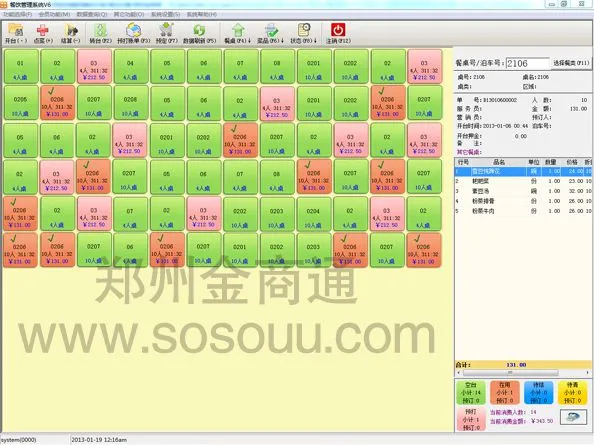Select order row 5 in the dish list
The image size is (594, 445).
[x=523, y=211]
